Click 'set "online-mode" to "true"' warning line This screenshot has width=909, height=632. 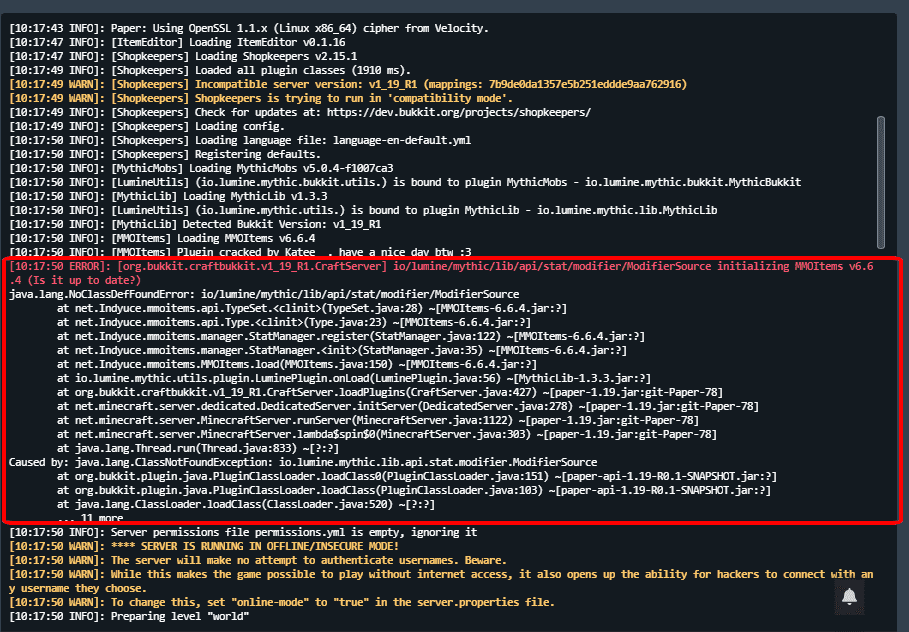[x=282, y=602]
